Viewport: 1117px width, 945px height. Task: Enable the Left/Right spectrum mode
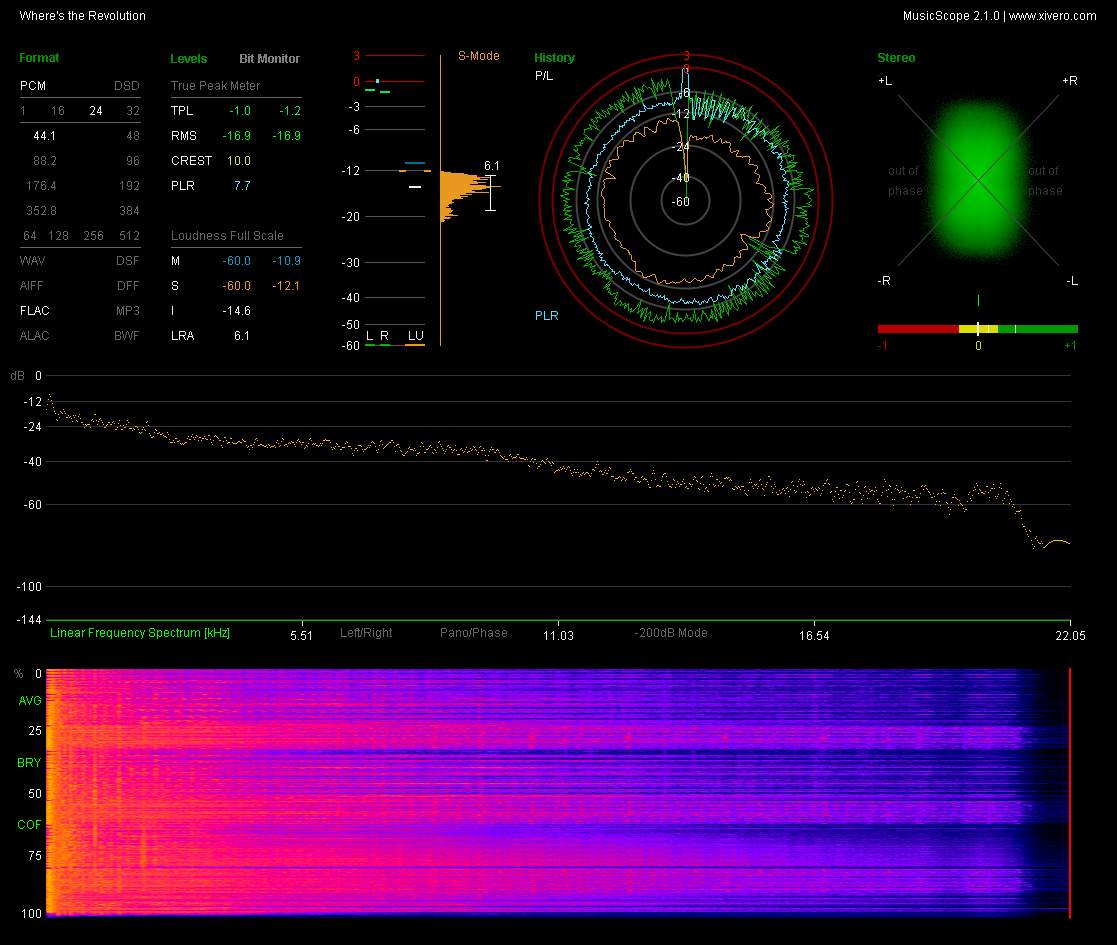pos(366,633)
